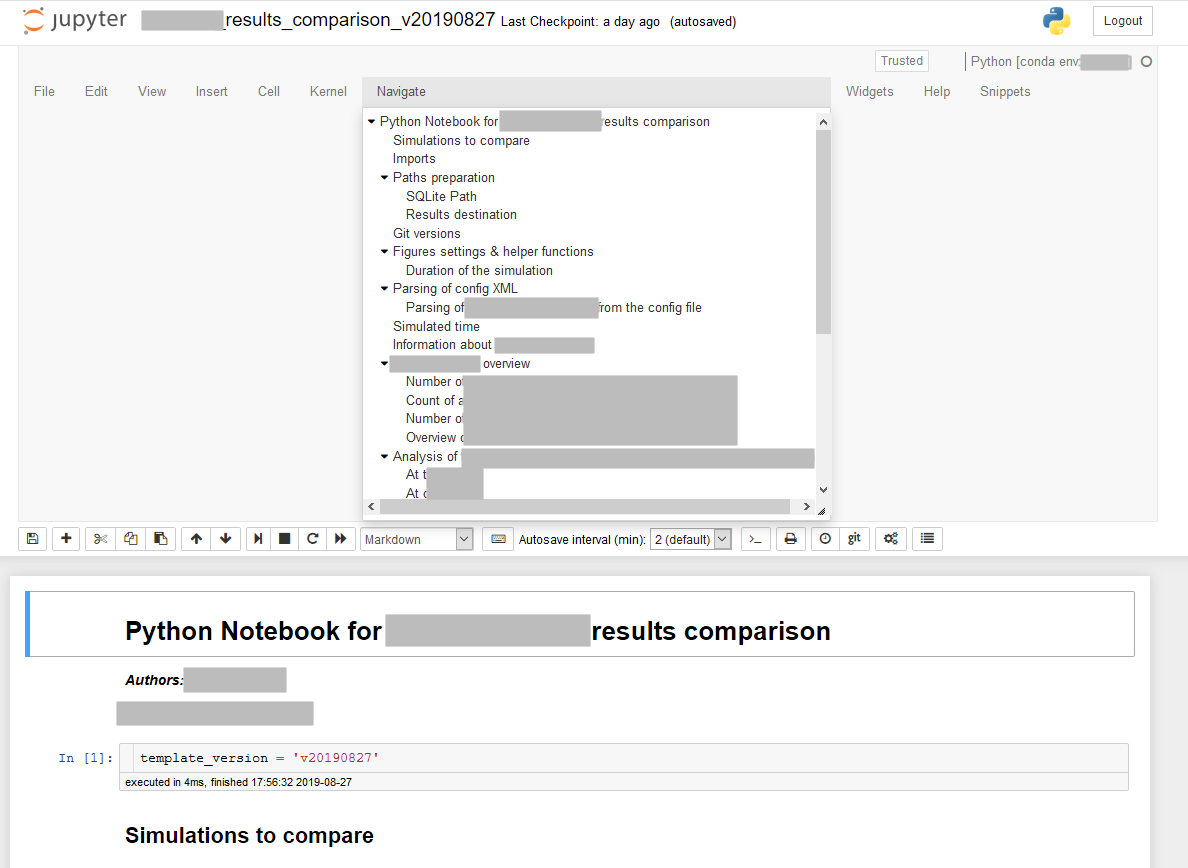Copy the selected cell with the copy icon
1188x868 pixels.
pos(130,538)
